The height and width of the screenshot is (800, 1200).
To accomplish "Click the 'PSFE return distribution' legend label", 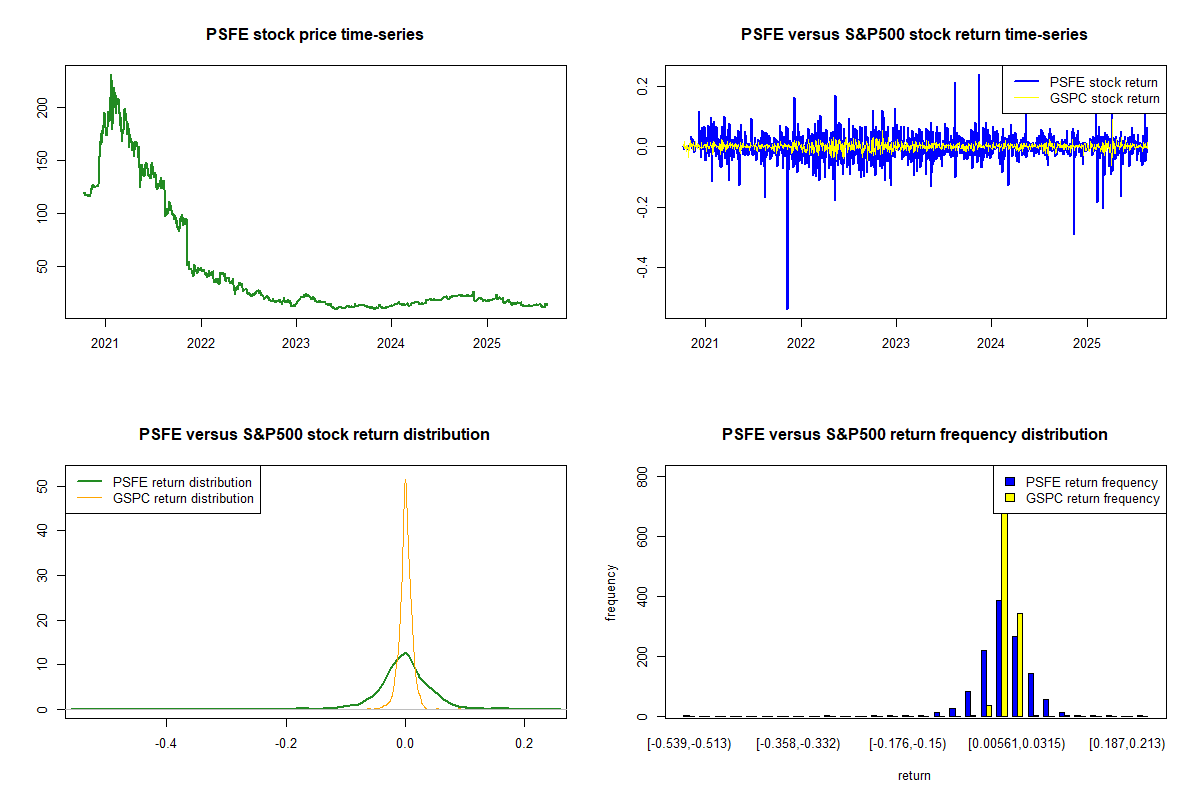I will [183, 482].
